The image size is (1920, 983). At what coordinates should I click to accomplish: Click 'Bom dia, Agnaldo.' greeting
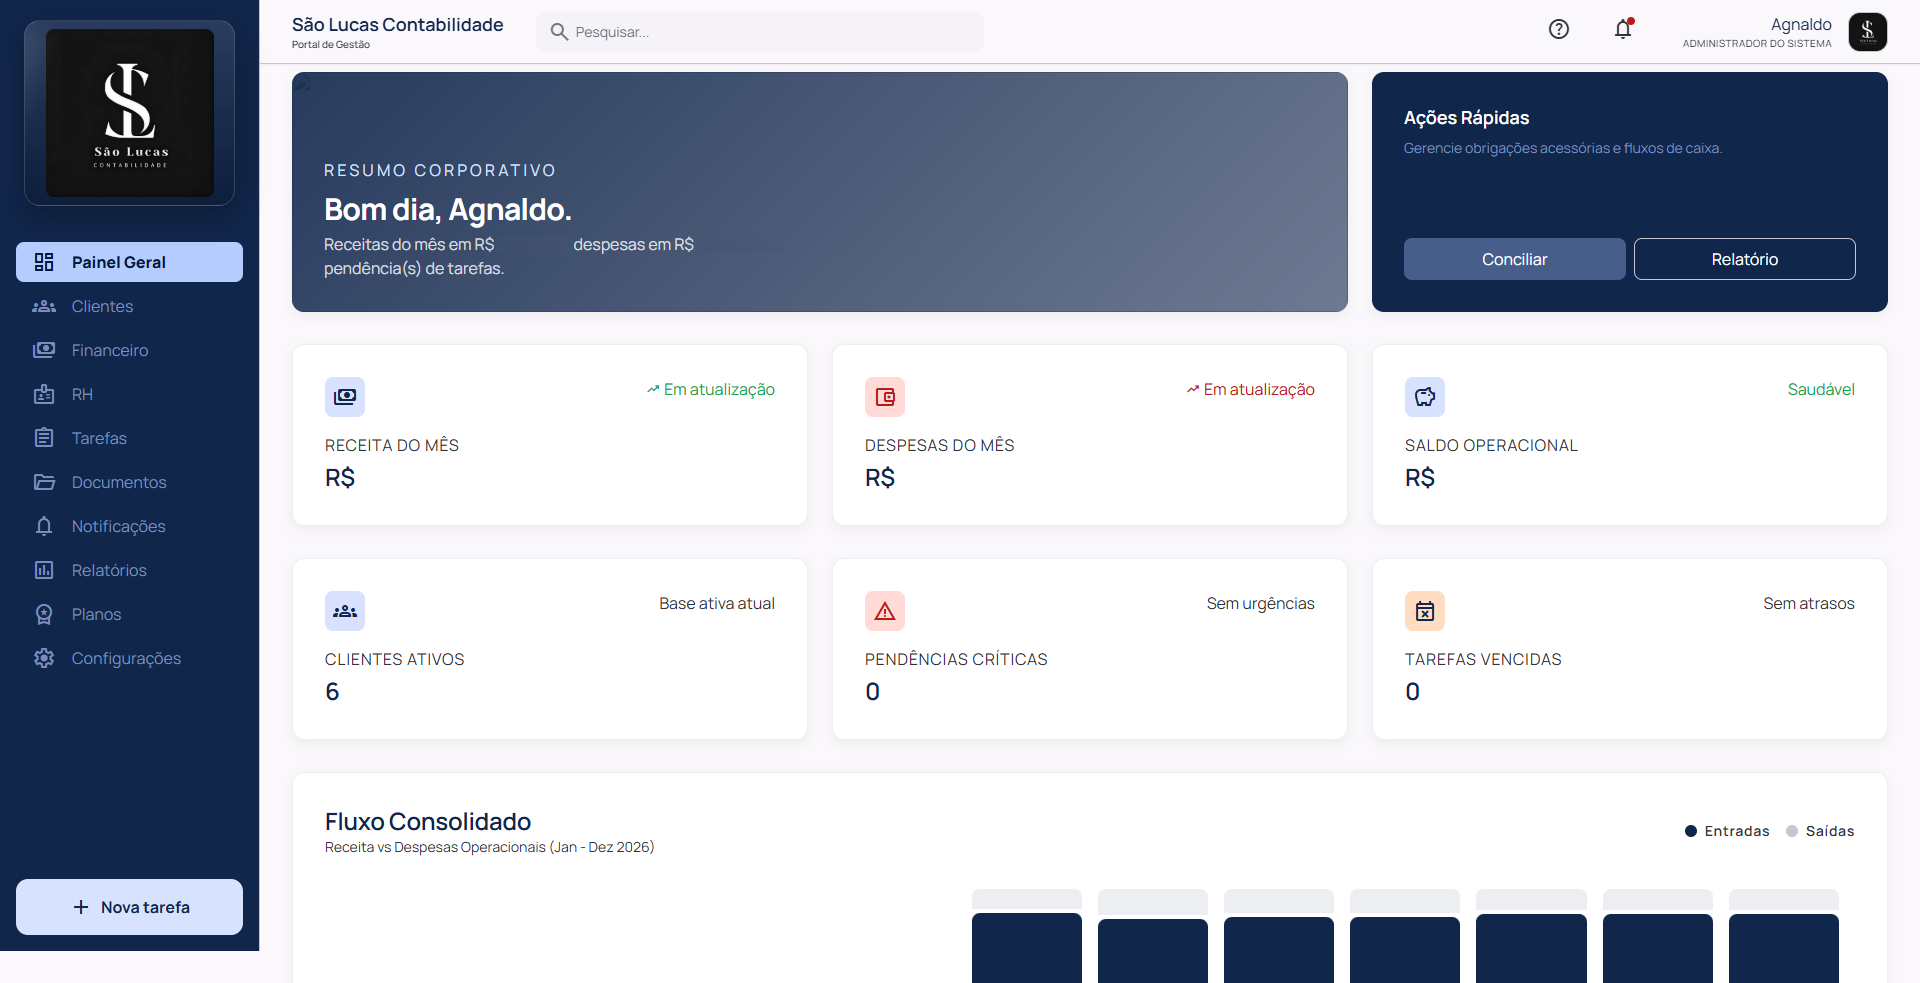point(448,209)
